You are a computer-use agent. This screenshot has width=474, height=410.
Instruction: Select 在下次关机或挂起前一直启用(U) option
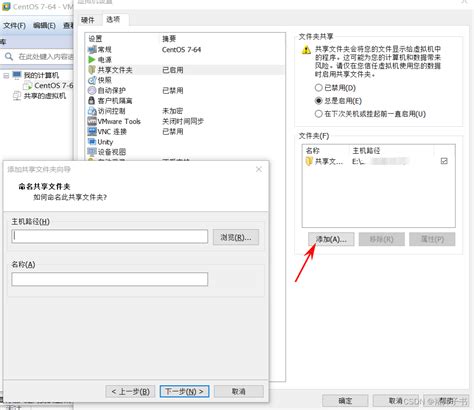[x=318, y=114]
